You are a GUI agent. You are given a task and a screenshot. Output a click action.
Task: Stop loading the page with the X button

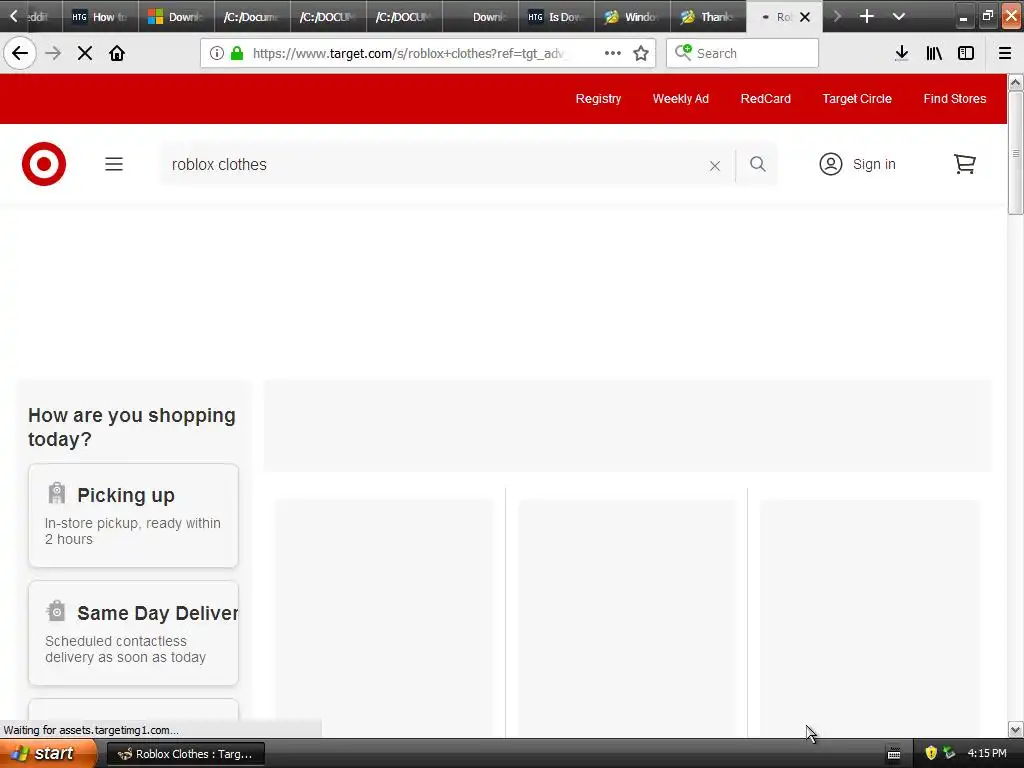click(x=85, y=53)
